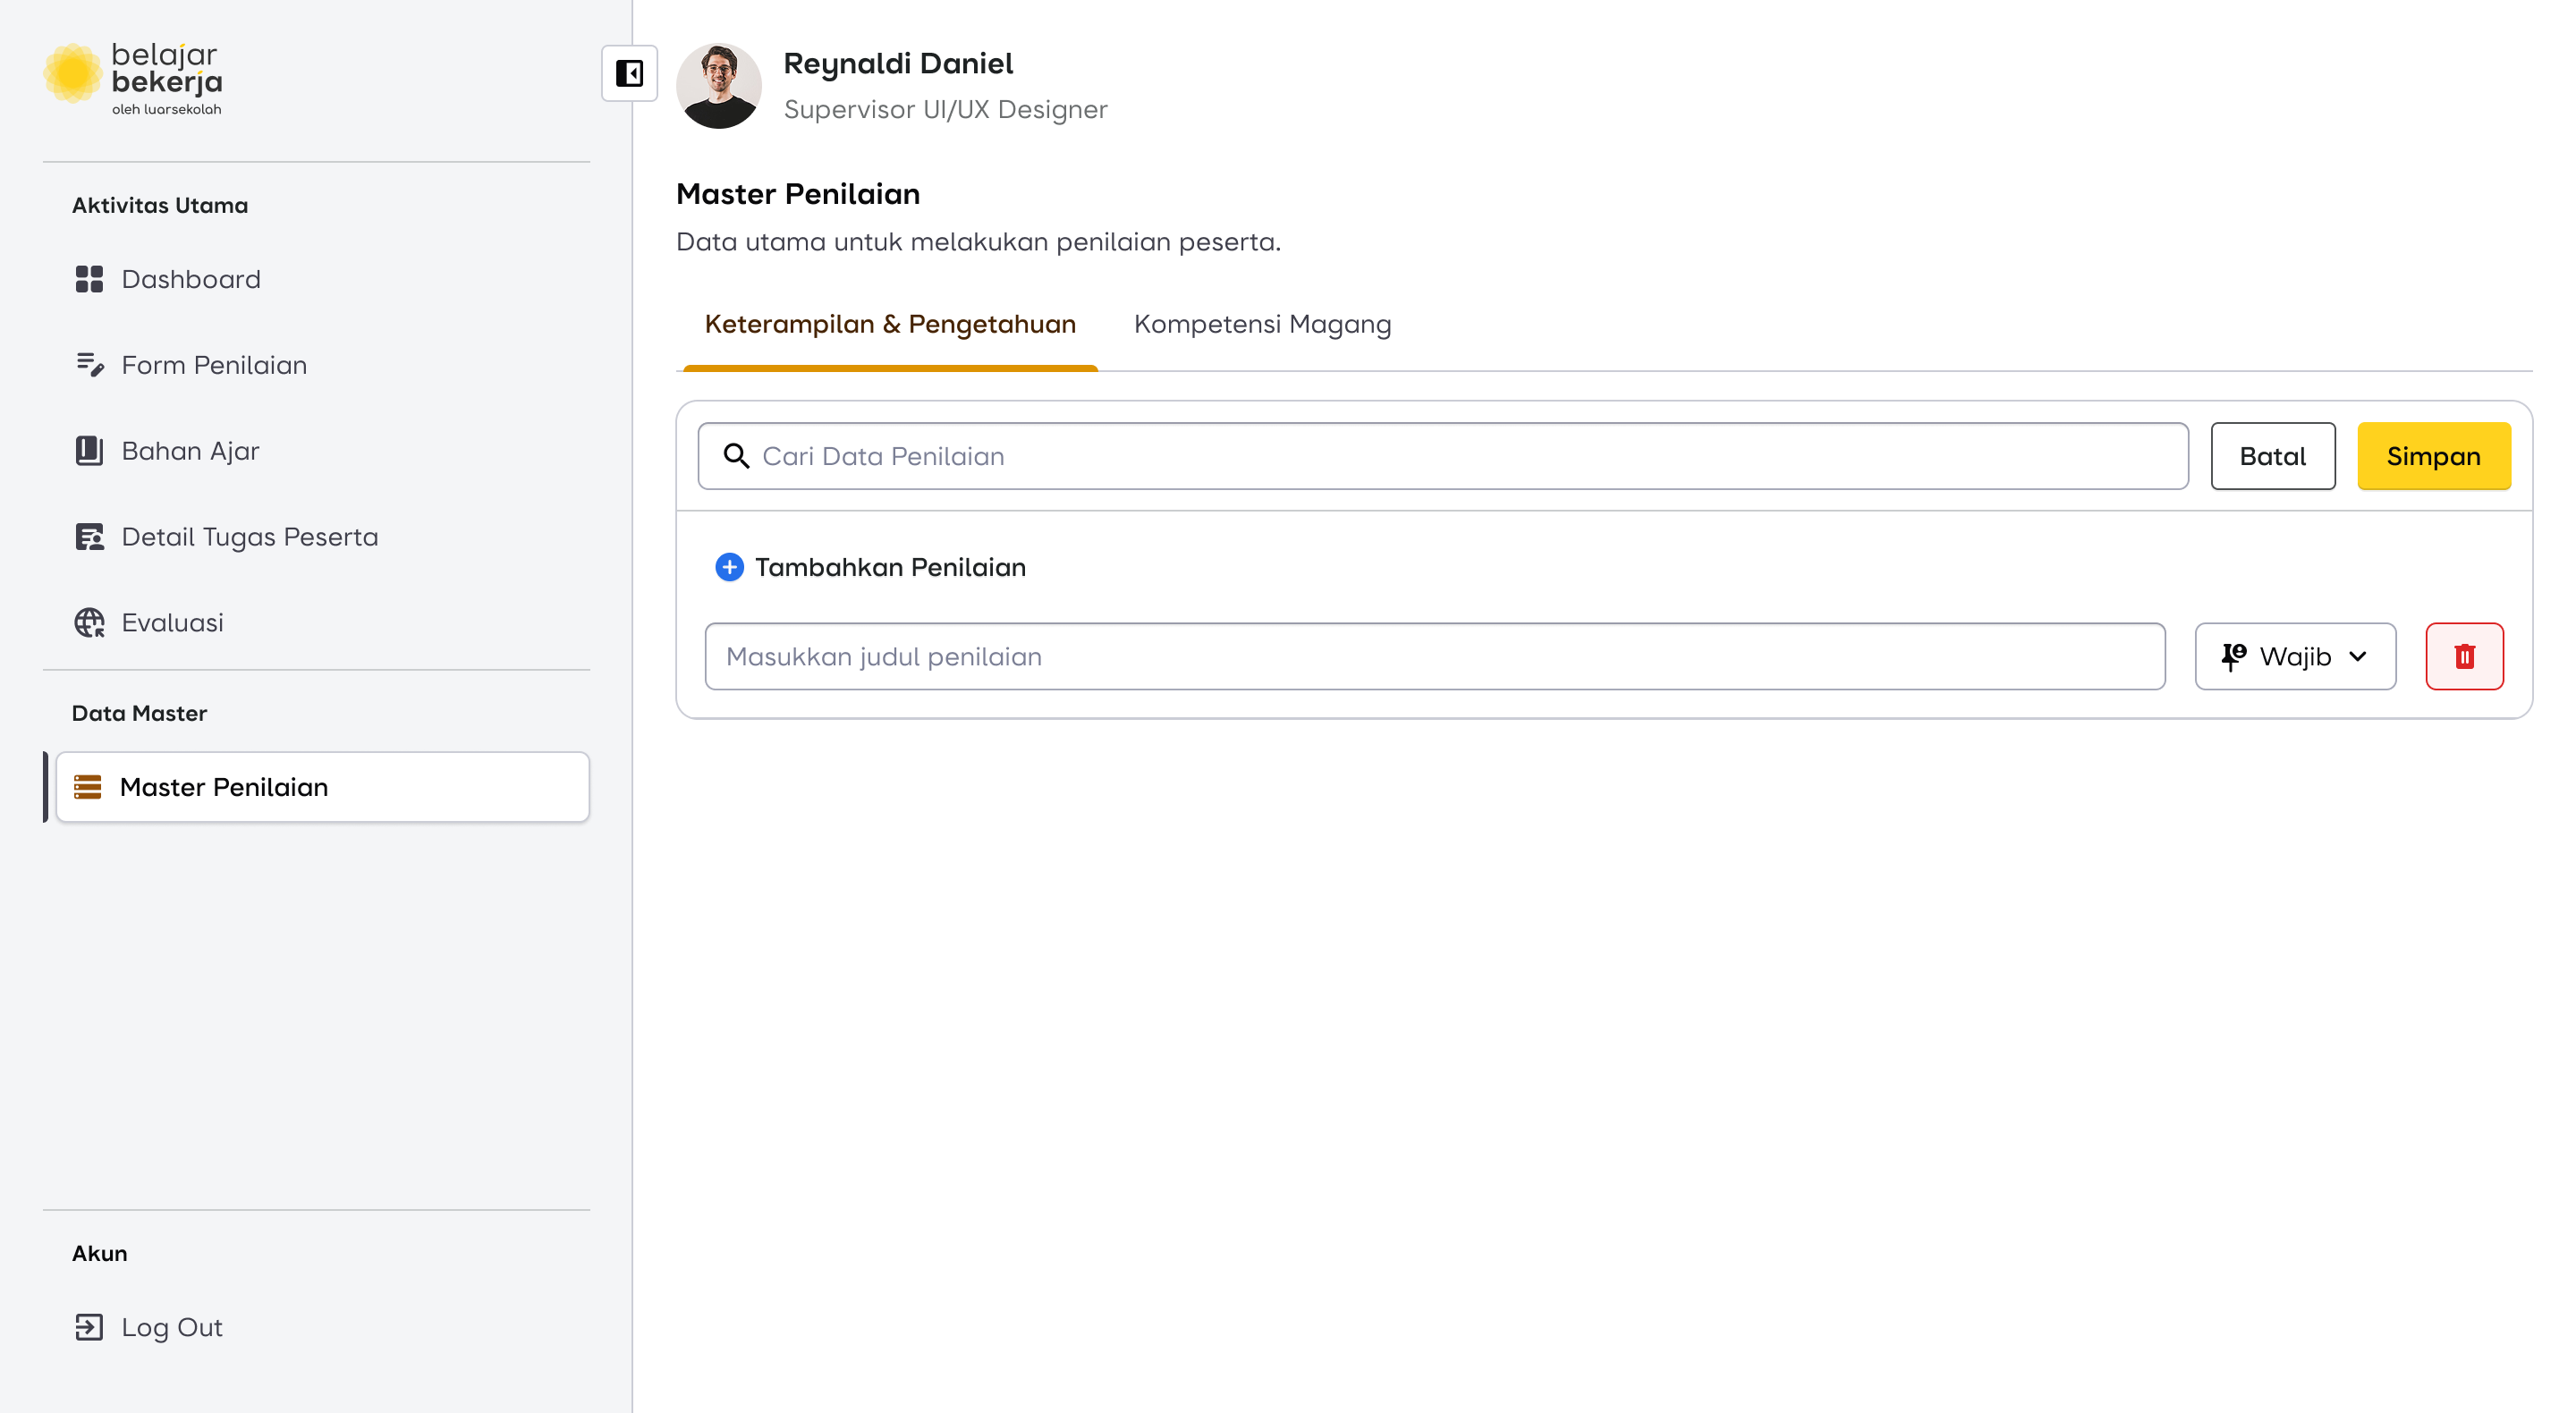Collapse the sidebar with the panel toggle icon
The height and width of the screenshot is (1413, 2576).
(629, 73)
